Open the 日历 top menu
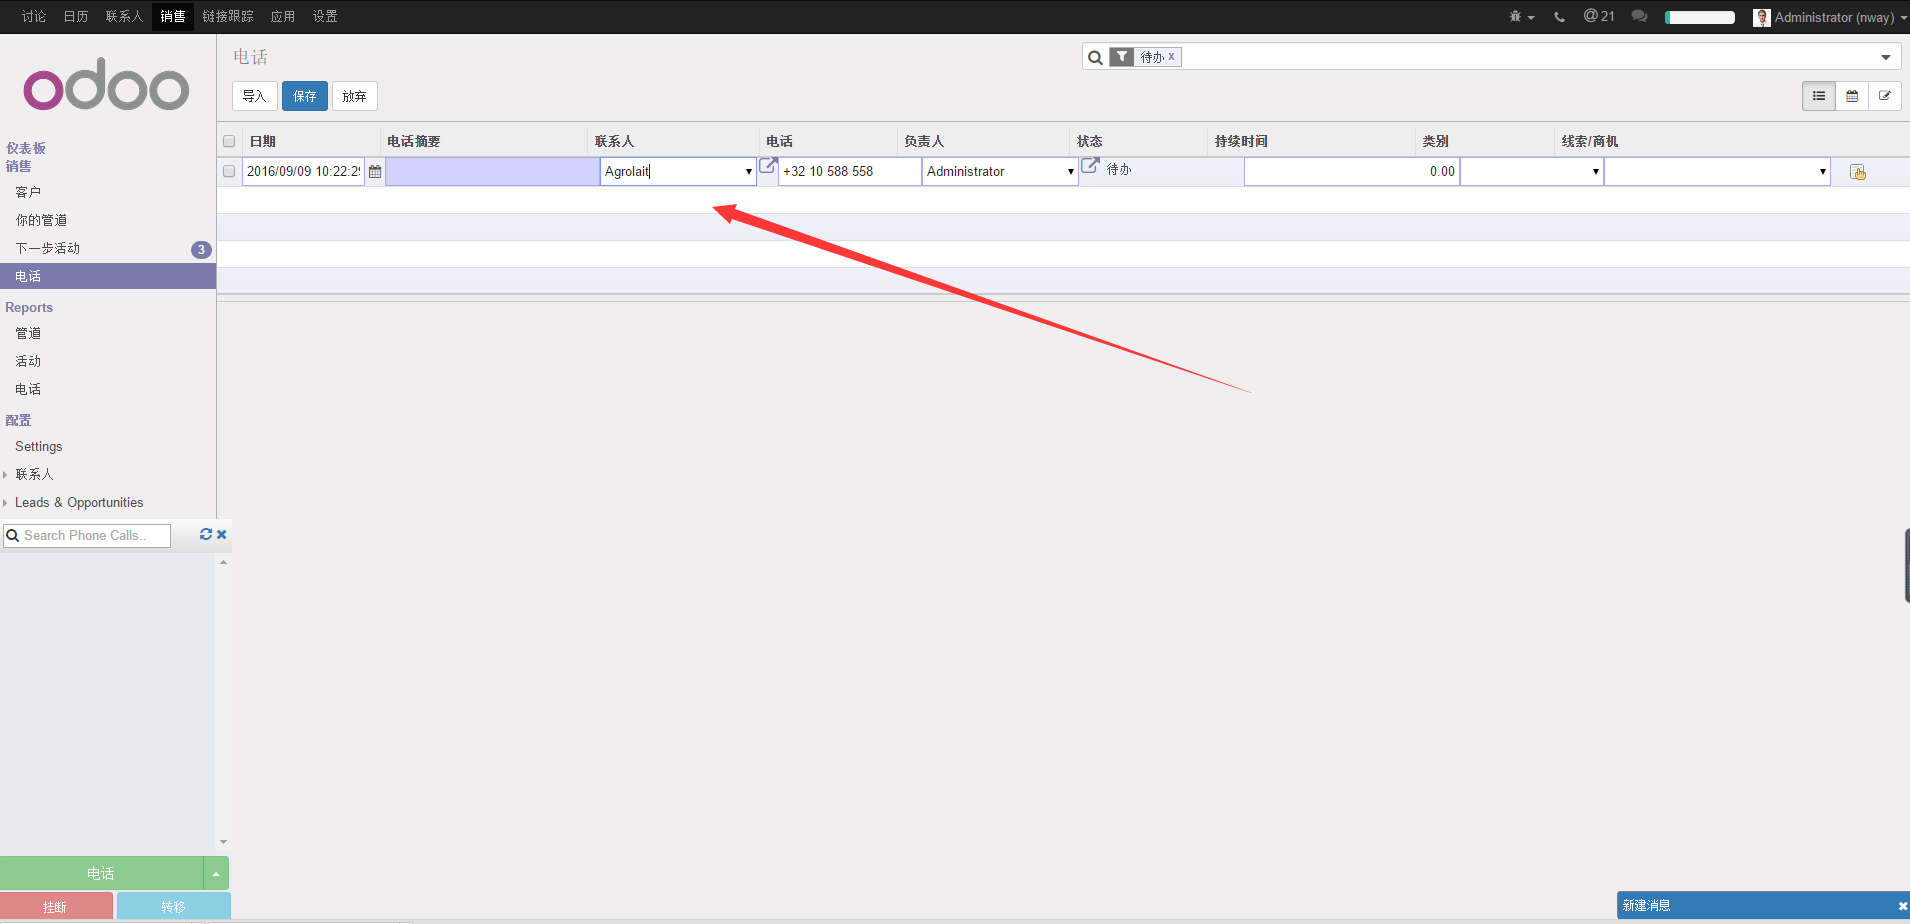 click(76, 17)
